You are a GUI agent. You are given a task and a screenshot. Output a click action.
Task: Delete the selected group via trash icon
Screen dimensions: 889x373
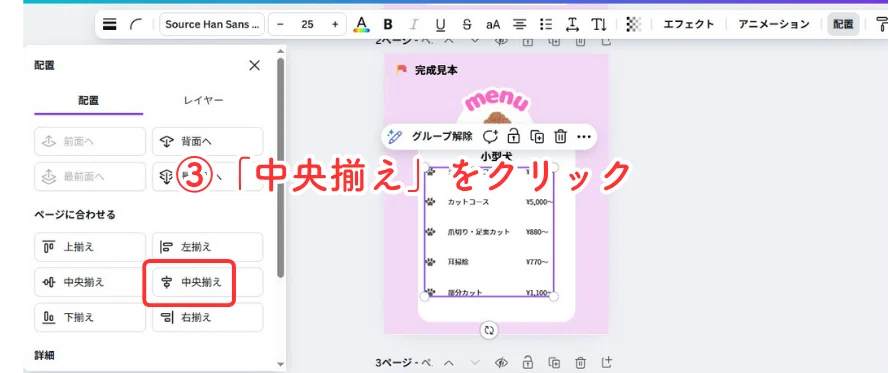[x=560, y=137]
